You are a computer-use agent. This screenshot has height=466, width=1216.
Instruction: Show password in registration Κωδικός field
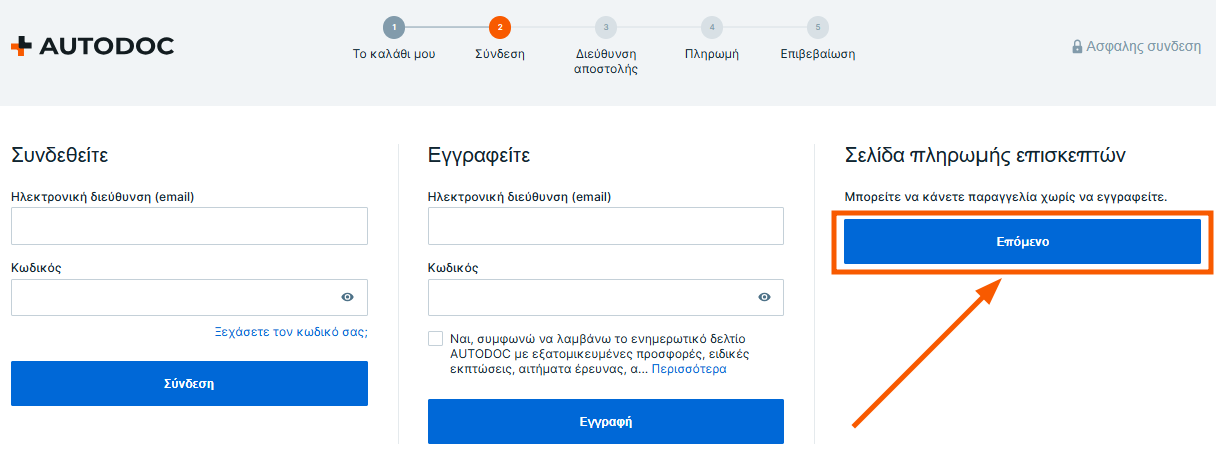pos(764,297)
